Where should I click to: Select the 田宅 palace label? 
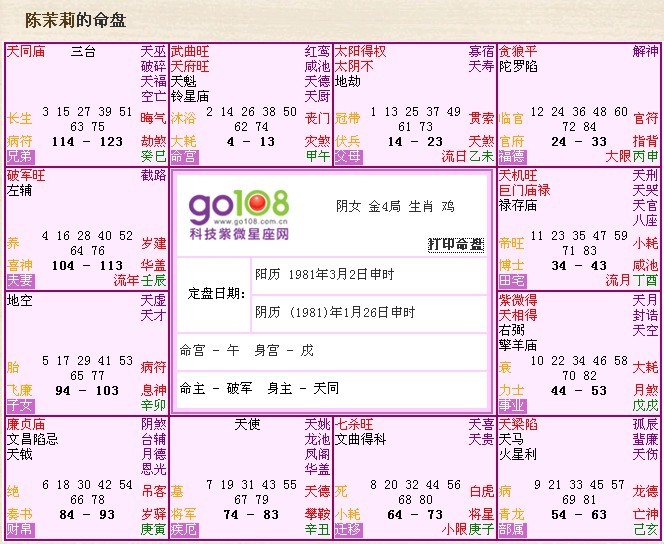[511, 281]
